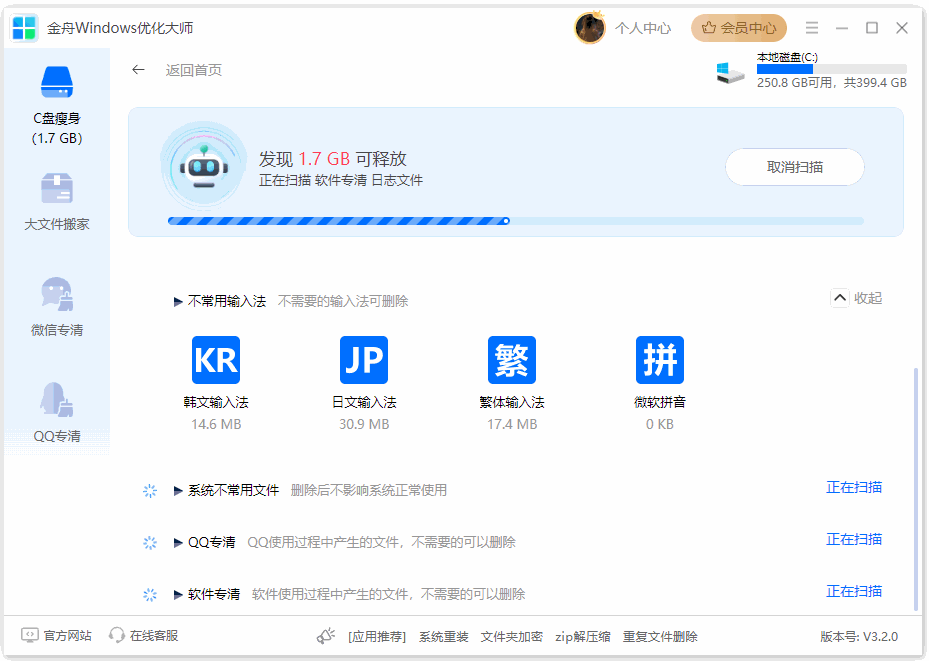Click 金舟Windows优化大师 title text
The height and width of the screenshot is (661, 929).
(120, 28)
